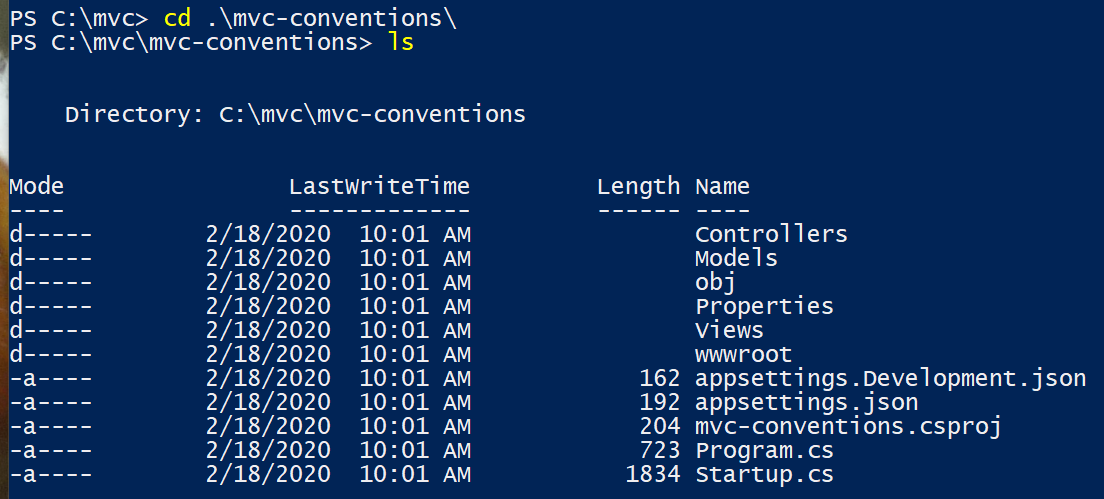This screenshot has width=1104, height=499.
Task: Click the 723 length value of Program.cs
Action: coord(660,450)
